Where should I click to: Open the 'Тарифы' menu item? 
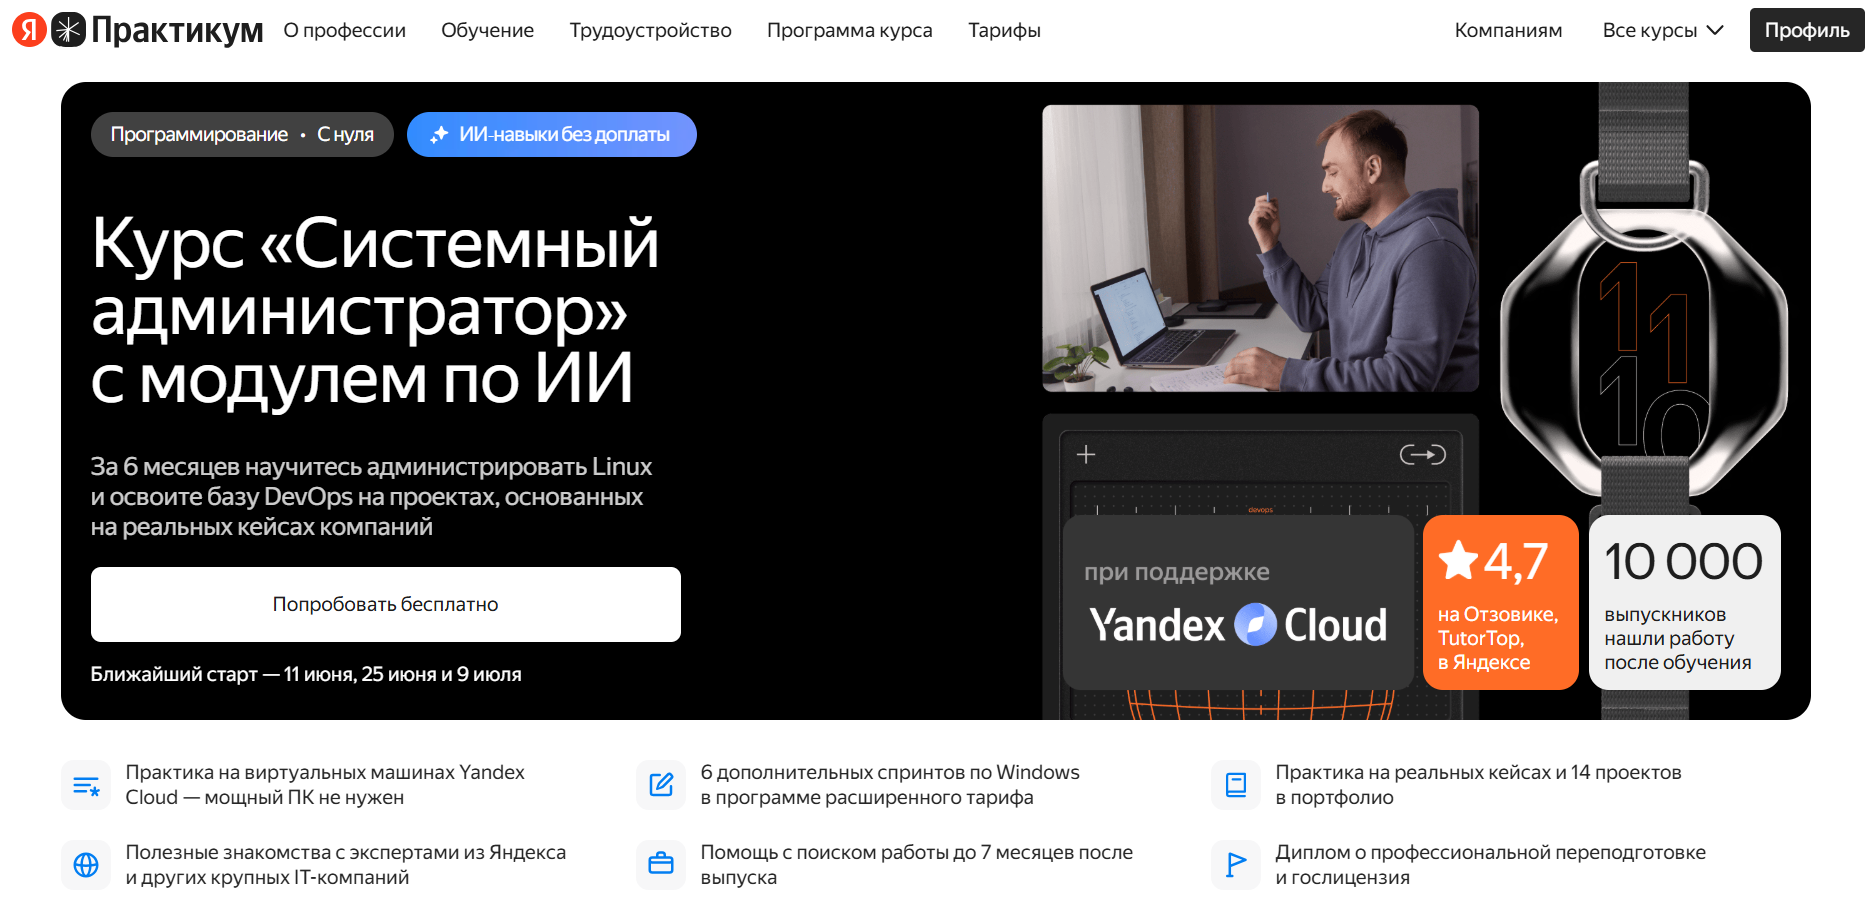[1005, 31]
